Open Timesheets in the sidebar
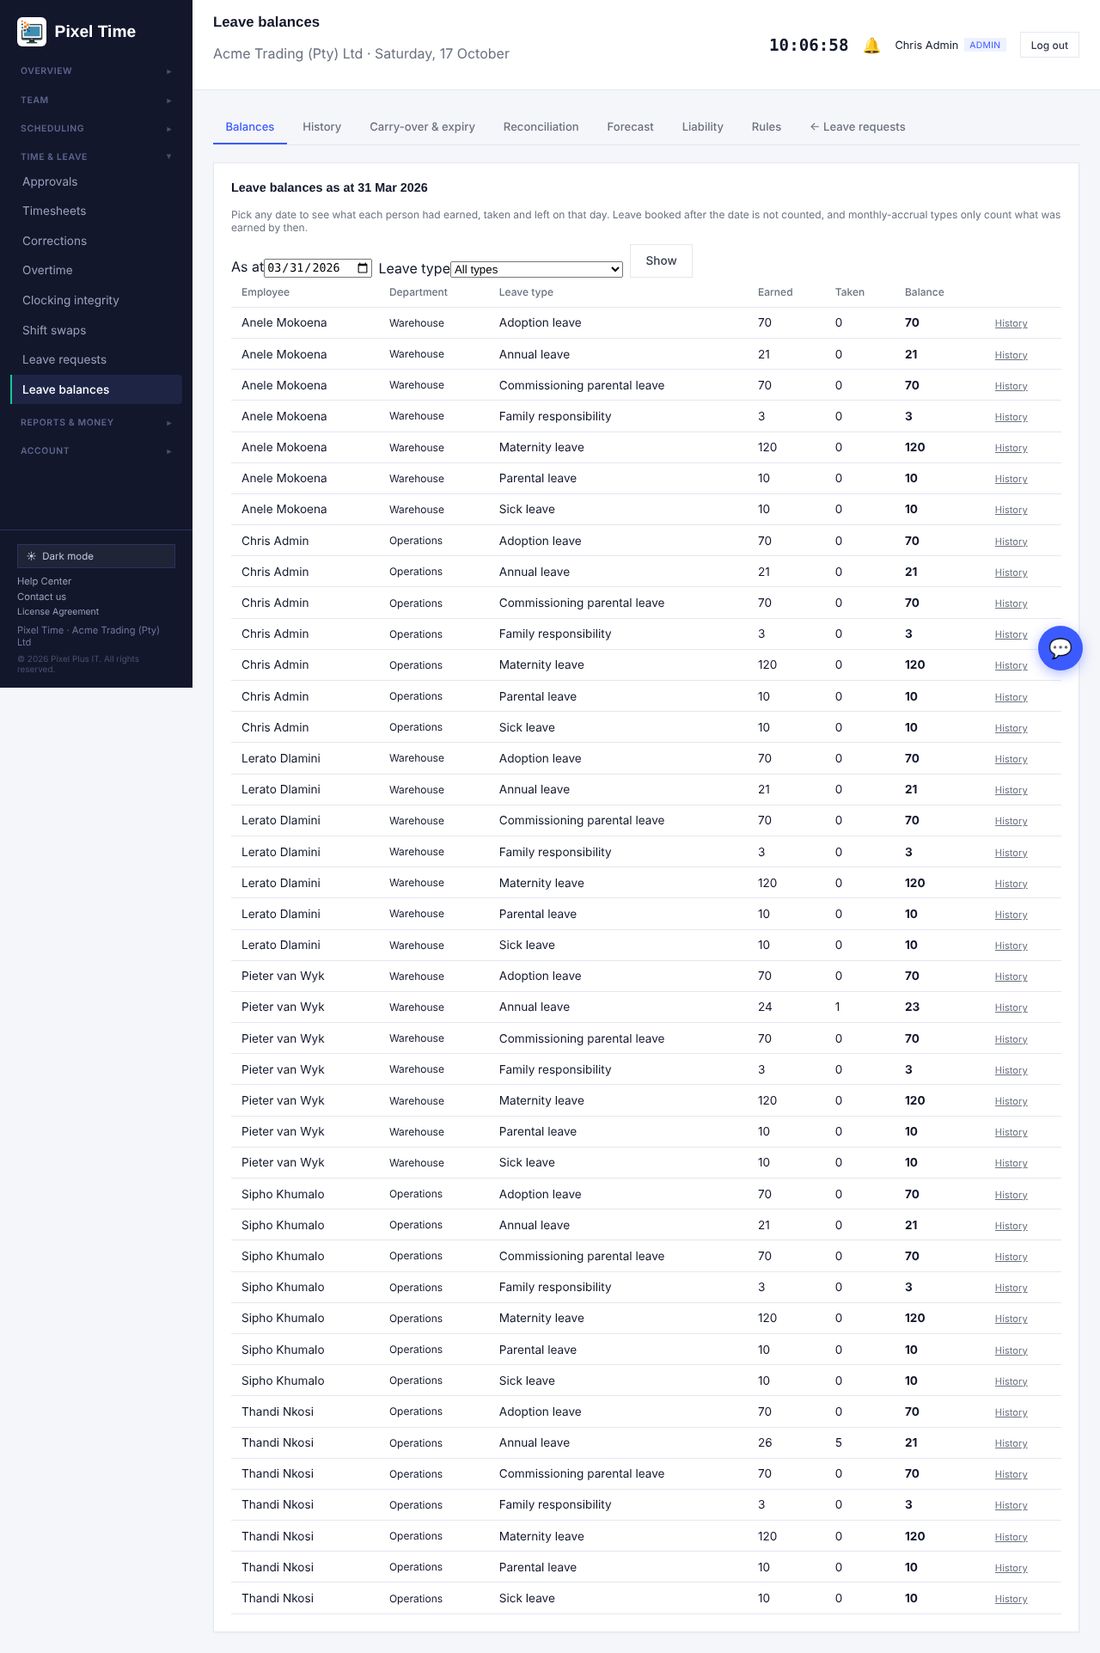 click(x=96, y=211)
